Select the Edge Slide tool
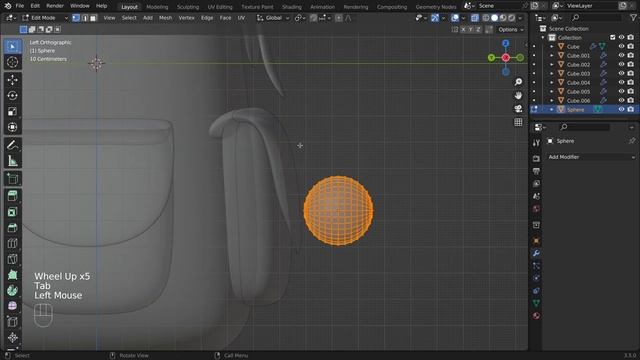 13,322
